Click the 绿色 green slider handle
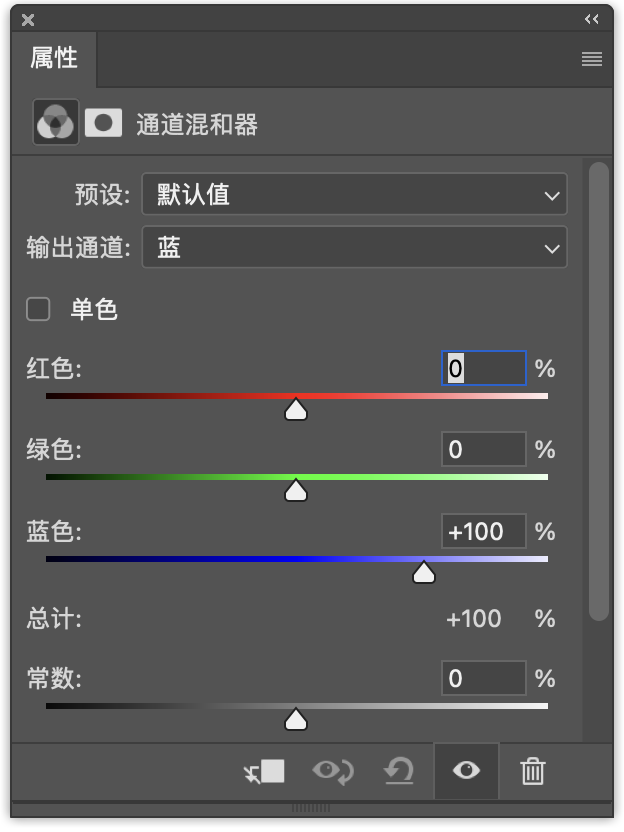Screen dimensions: 624x832 (296, 490)
